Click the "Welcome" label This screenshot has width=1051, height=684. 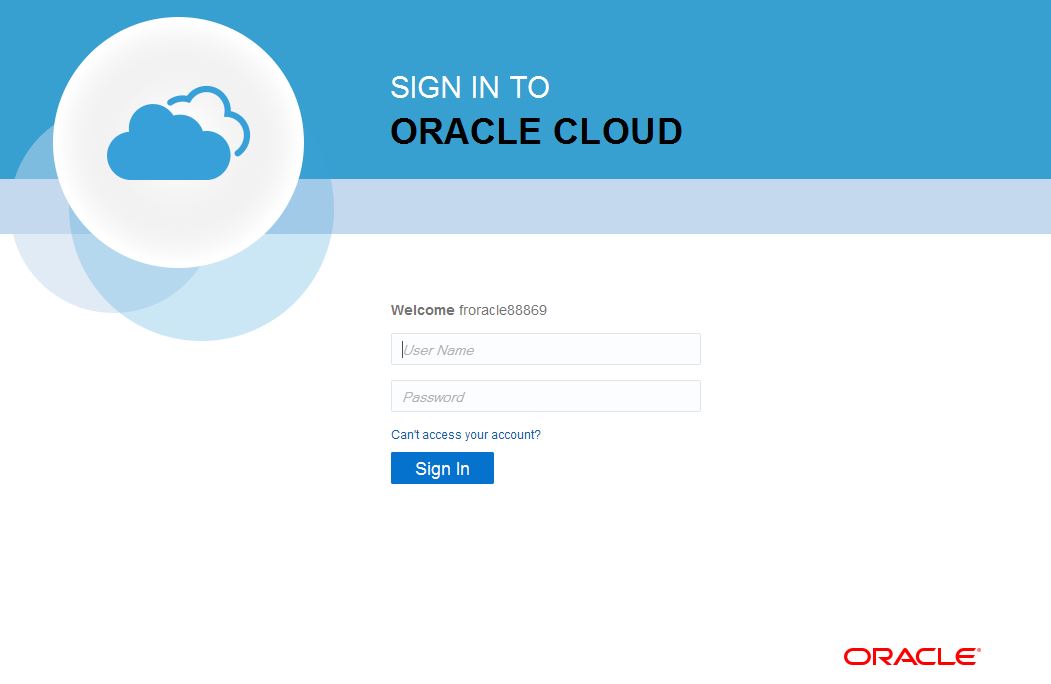(423, 310)
